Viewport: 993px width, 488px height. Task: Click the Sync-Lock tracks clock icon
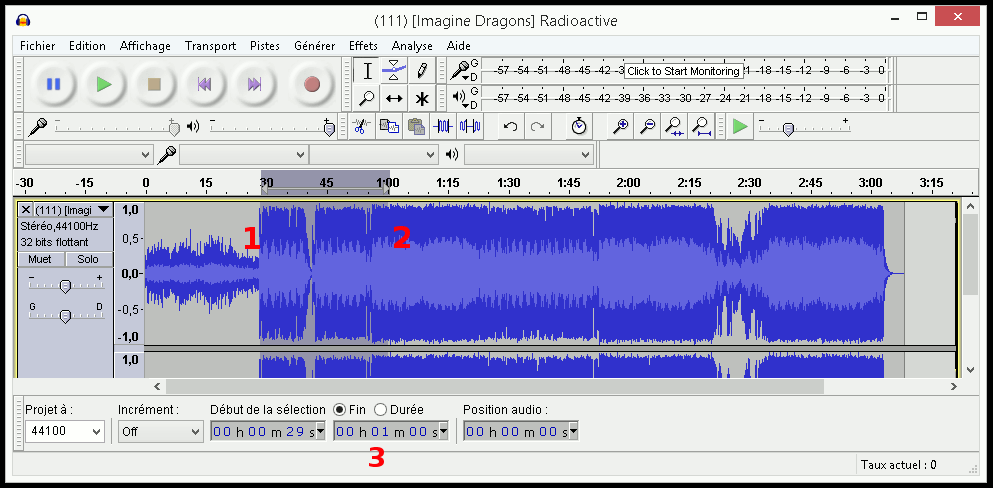(x=579, y=127)
